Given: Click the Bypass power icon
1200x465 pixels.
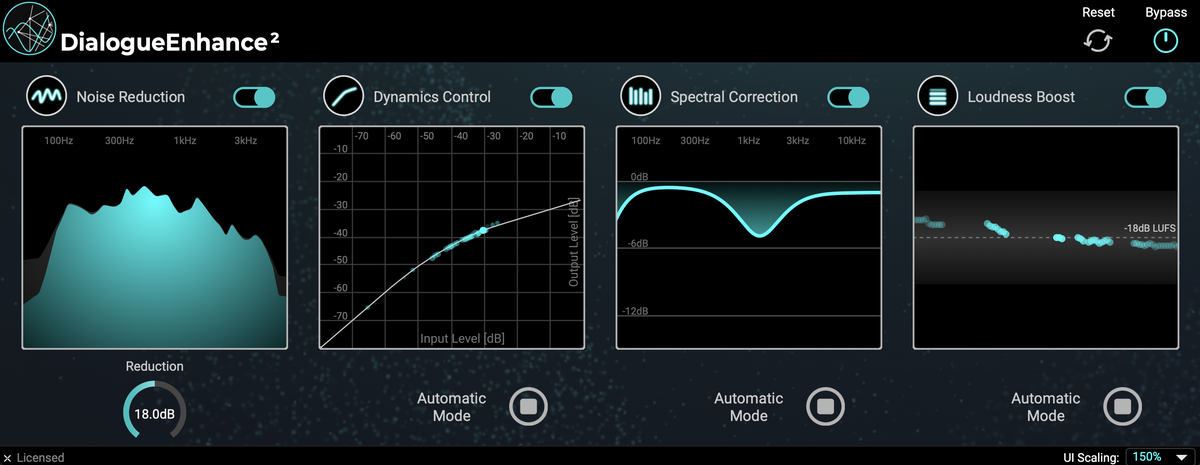Looking at the screenshot, I should pos(1165,41).
